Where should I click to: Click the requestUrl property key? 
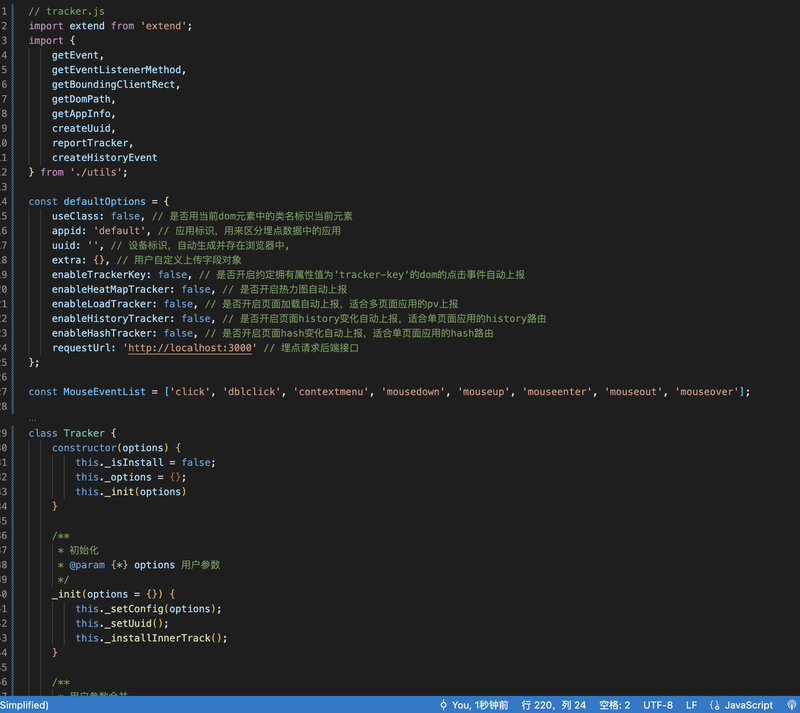(81, 348)
